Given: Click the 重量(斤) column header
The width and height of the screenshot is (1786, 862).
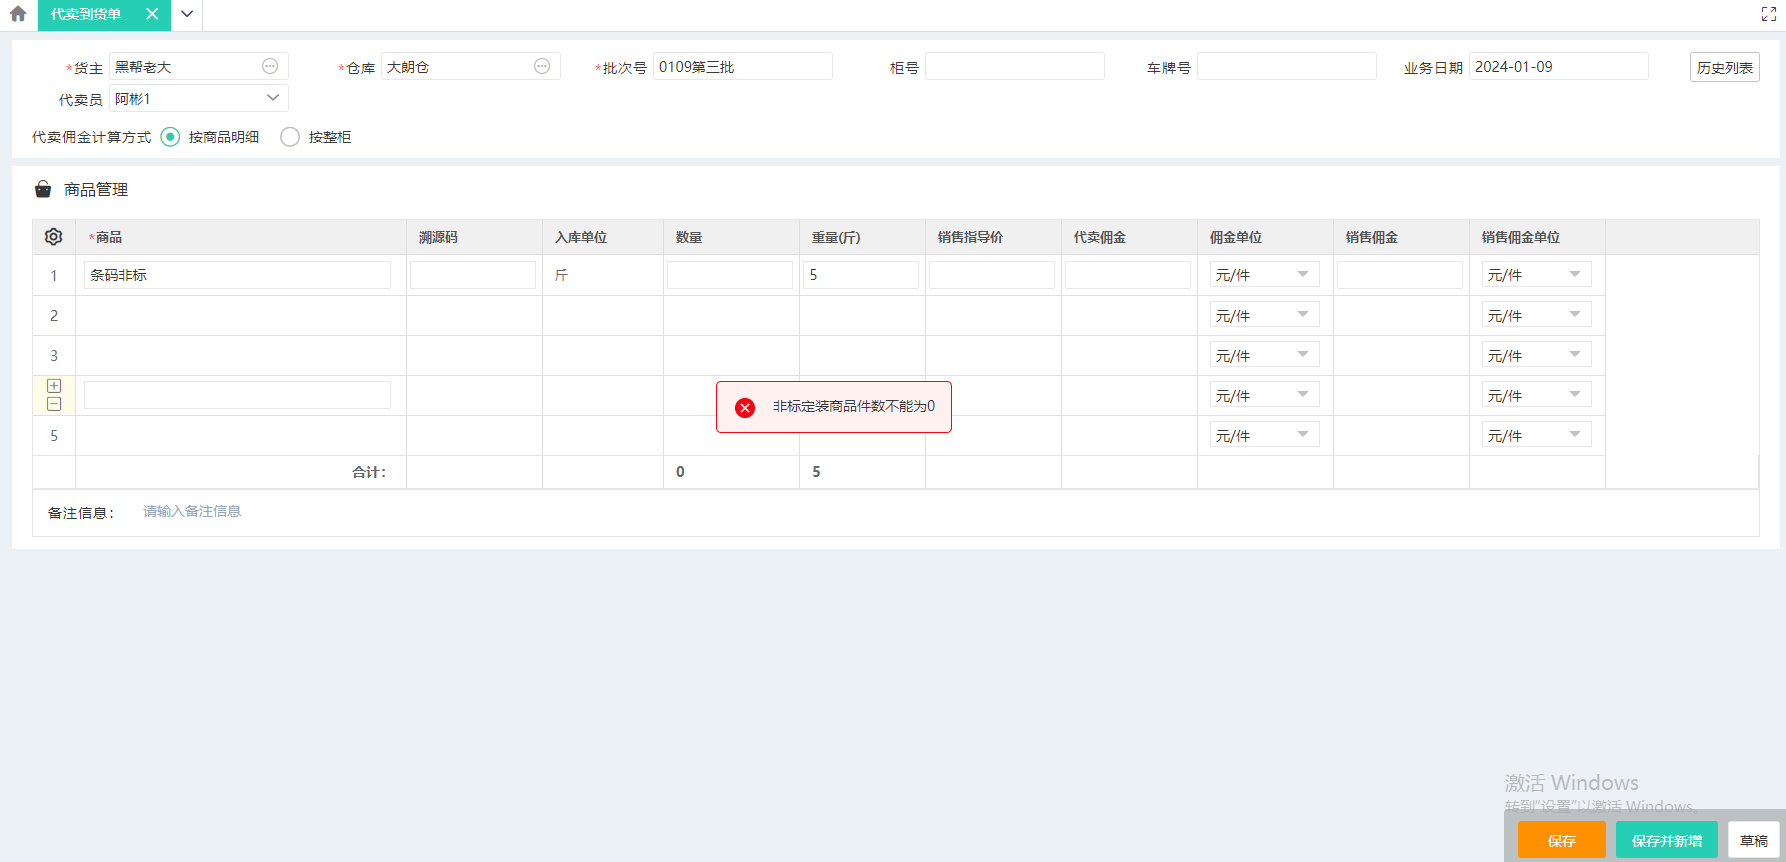Looking at the screenshot, I should pyautogui.click(x=861, y=237).
